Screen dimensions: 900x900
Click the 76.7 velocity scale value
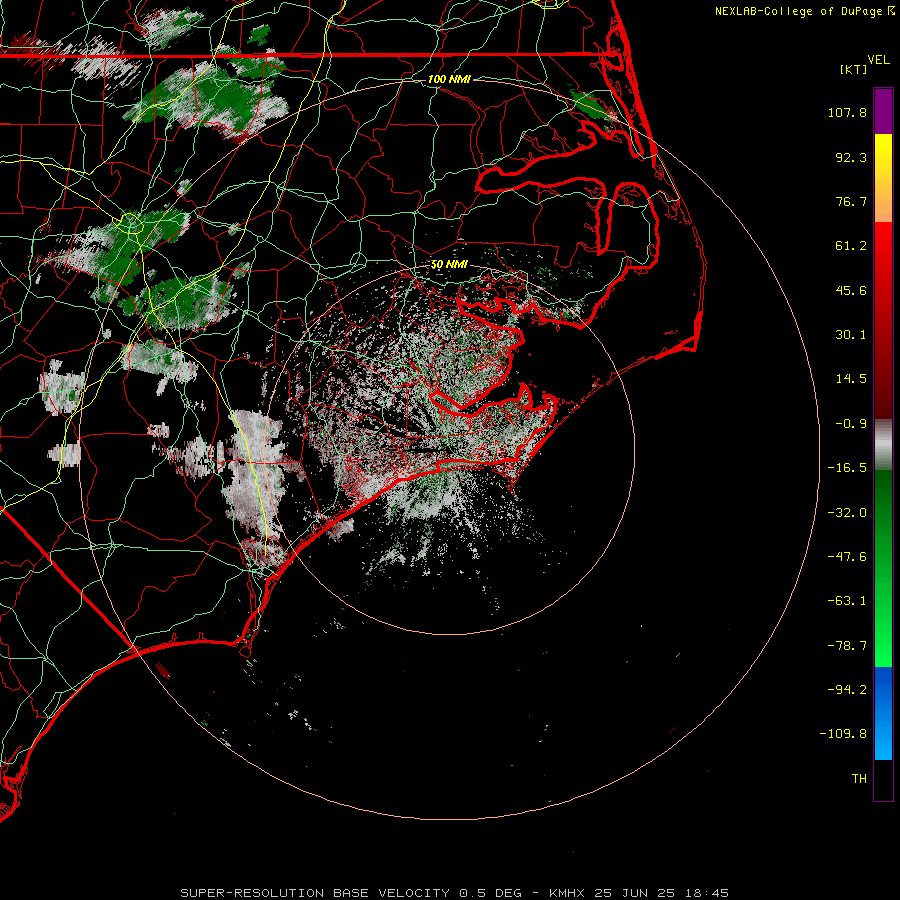[x=851, y=201]
